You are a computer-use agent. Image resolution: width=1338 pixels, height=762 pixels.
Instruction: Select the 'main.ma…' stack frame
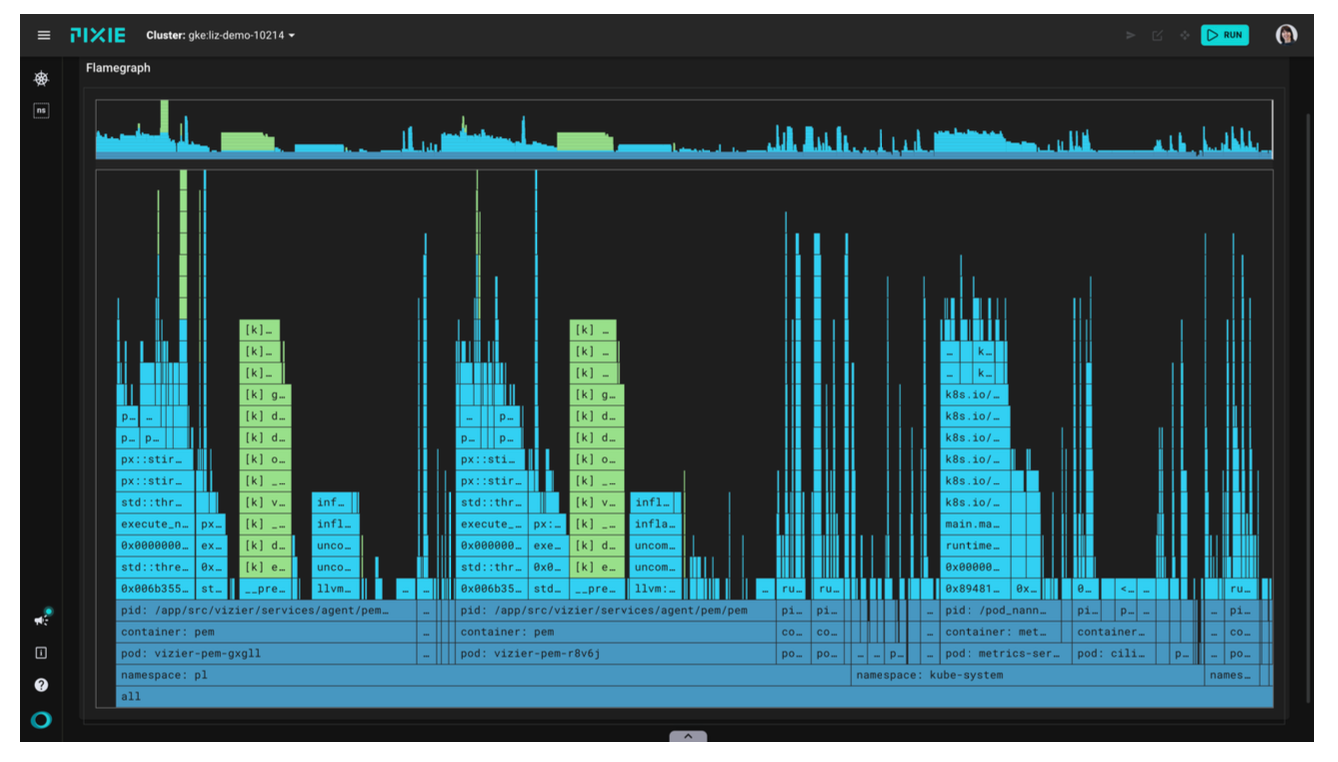(976, 524)
